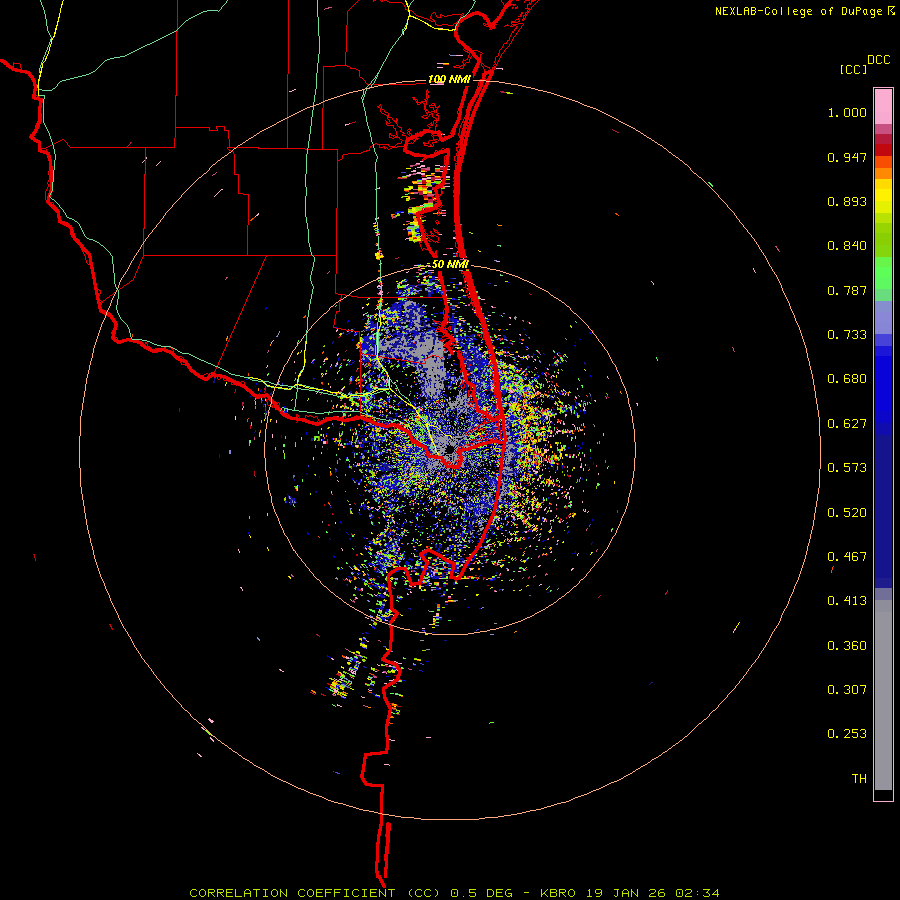Pick the dark red color bar segment
This screenshot has height=900, width=900.
[883, 149]
